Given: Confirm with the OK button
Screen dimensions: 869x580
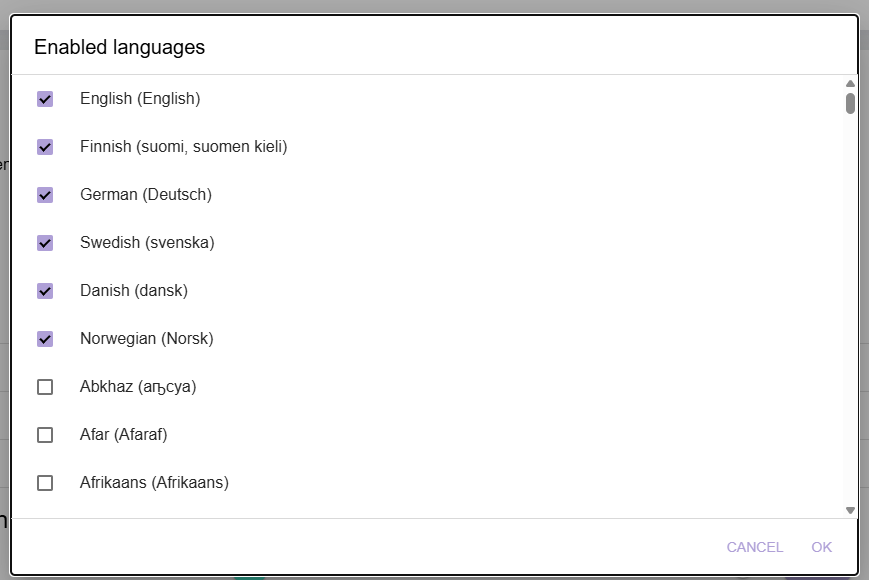Looking at the screenshot, I should click(x=822, y=547).
